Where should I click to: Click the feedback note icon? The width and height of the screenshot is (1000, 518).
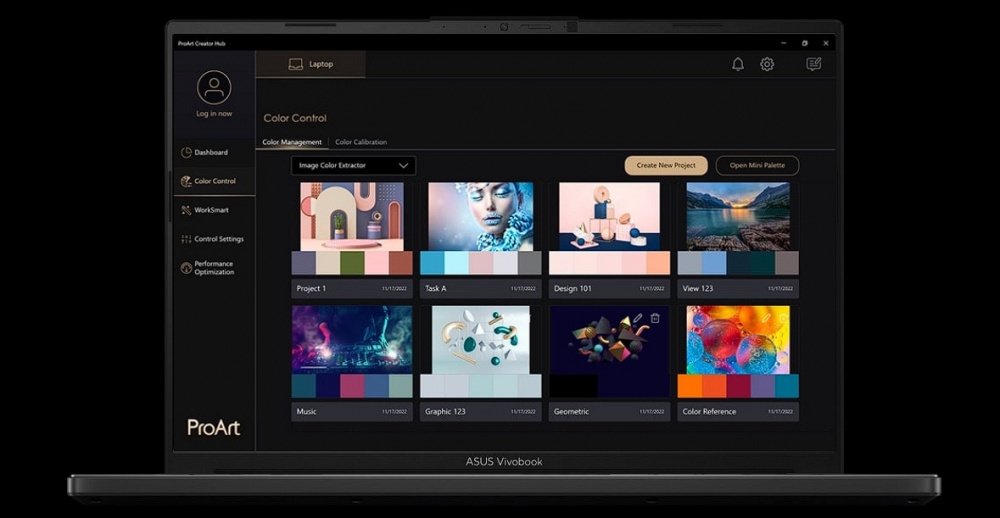(814, 64)
